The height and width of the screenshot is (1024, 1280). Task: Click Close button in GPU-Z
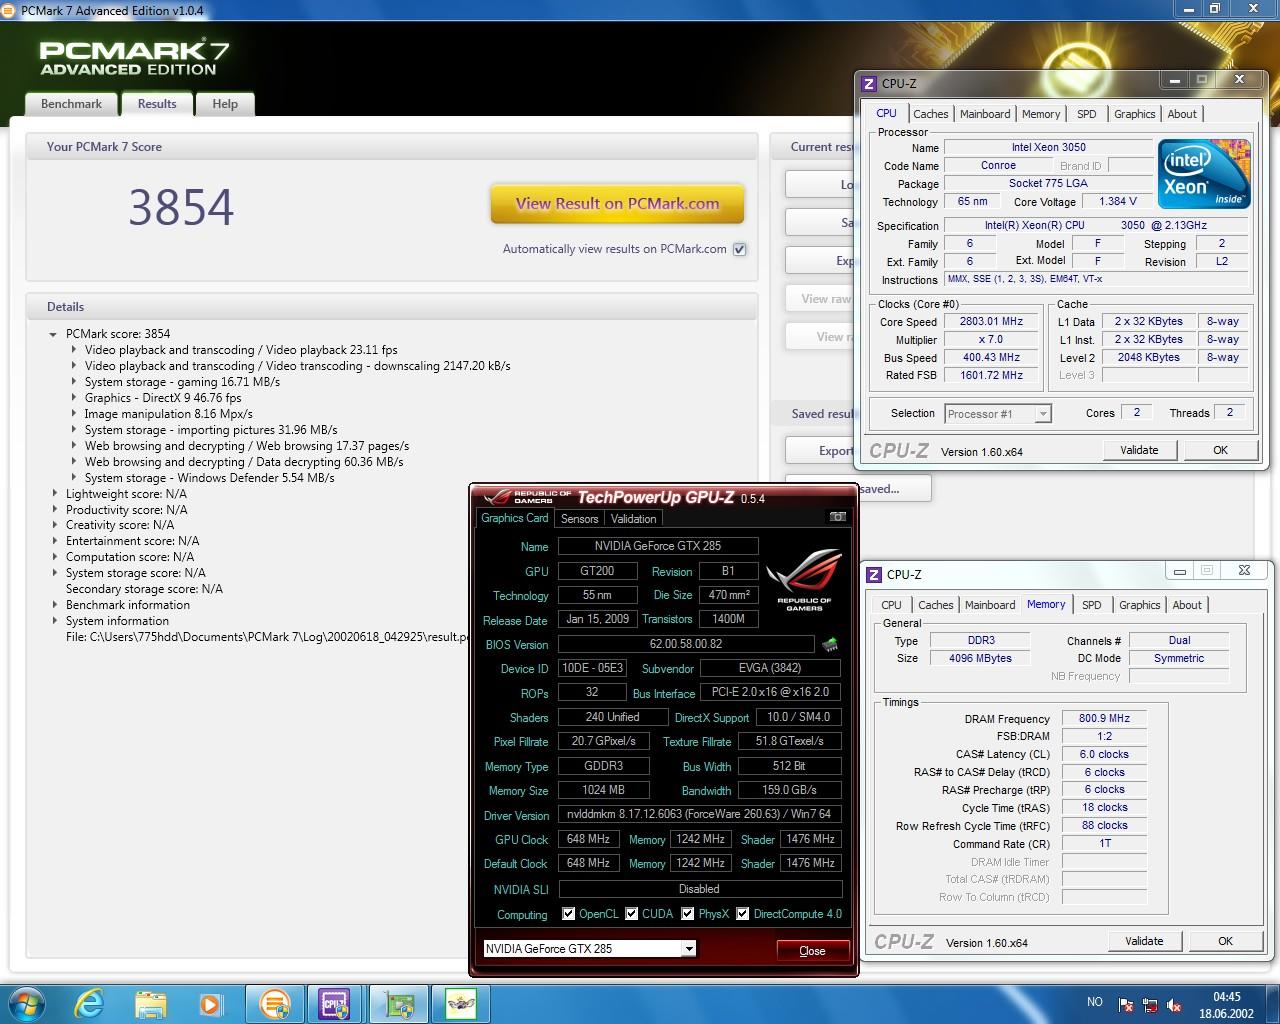tap(813, 951)
